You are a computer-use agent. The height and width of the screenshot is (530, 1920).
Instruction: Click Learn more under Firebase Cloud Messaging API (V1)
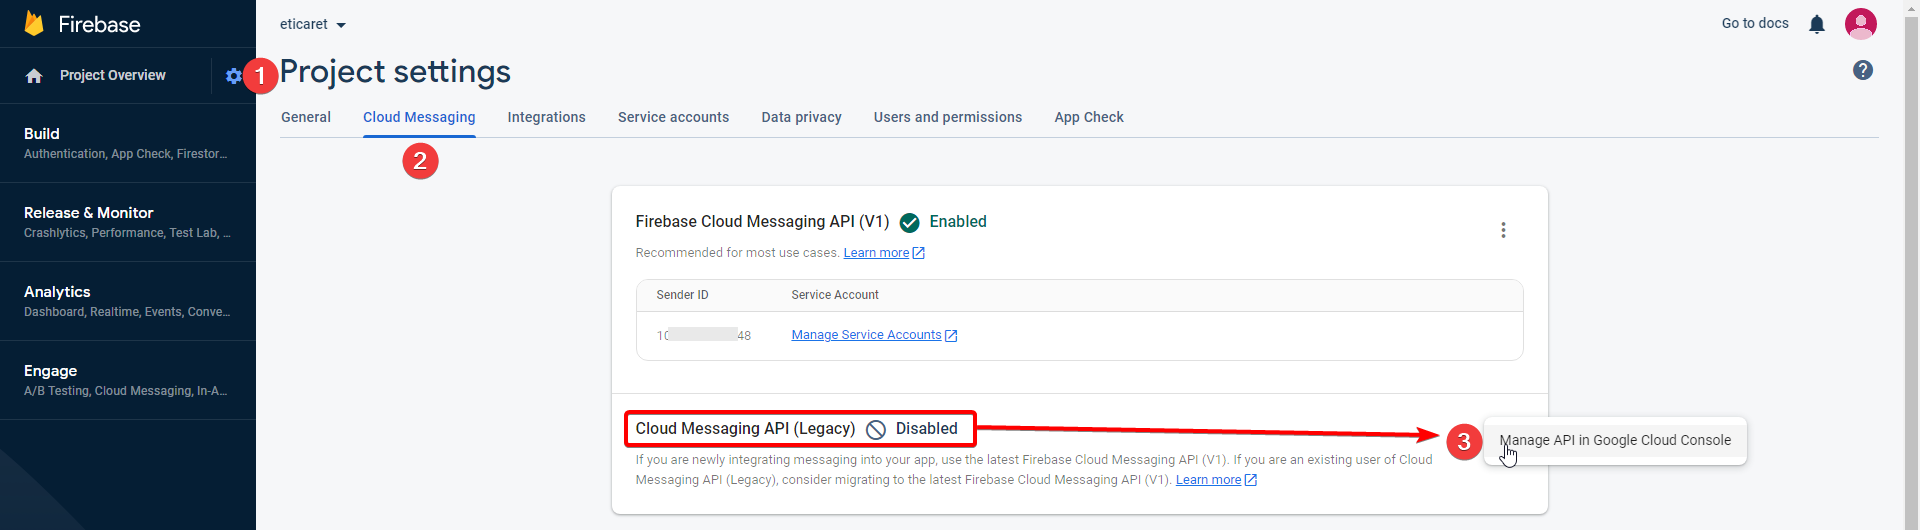(884, 253)
